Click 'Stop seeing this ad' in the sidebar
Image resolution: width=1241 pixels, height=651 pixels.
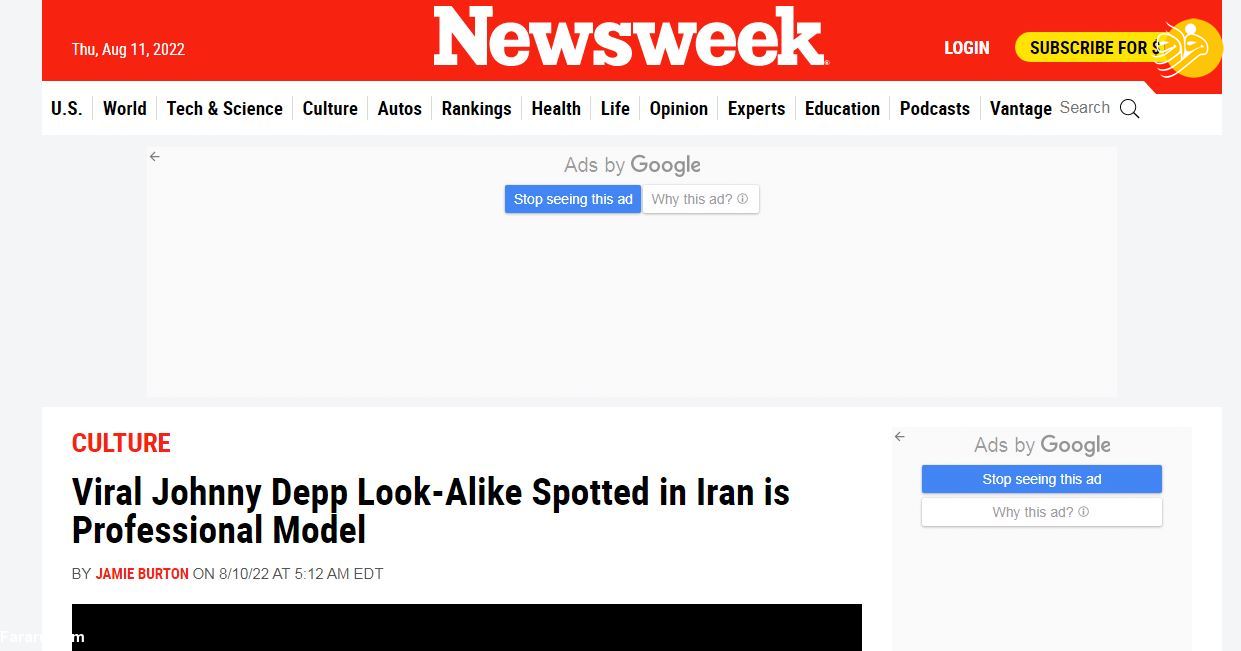pos(1041,479)
